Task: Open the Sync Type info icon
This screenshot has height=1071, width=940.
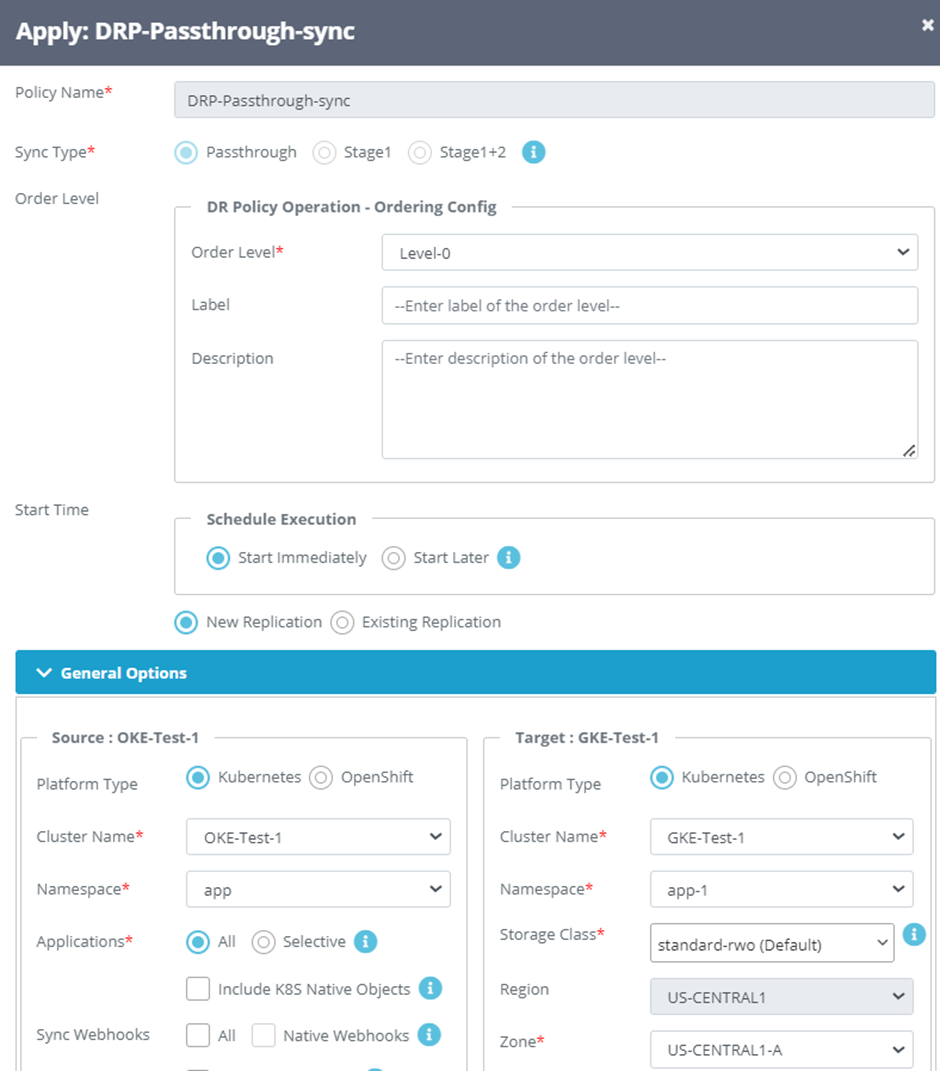Action: tap(534, 152)
